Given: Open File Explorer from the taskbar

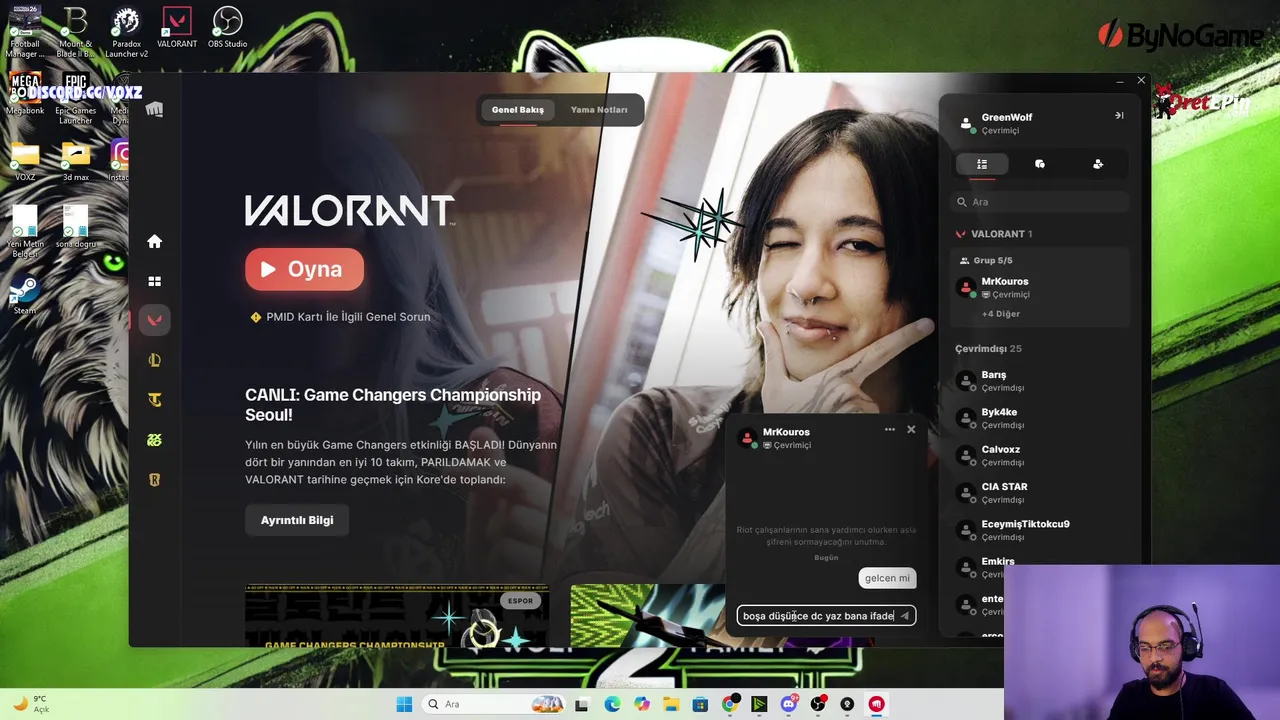Looking at the screenshot, I should [671, 704].
